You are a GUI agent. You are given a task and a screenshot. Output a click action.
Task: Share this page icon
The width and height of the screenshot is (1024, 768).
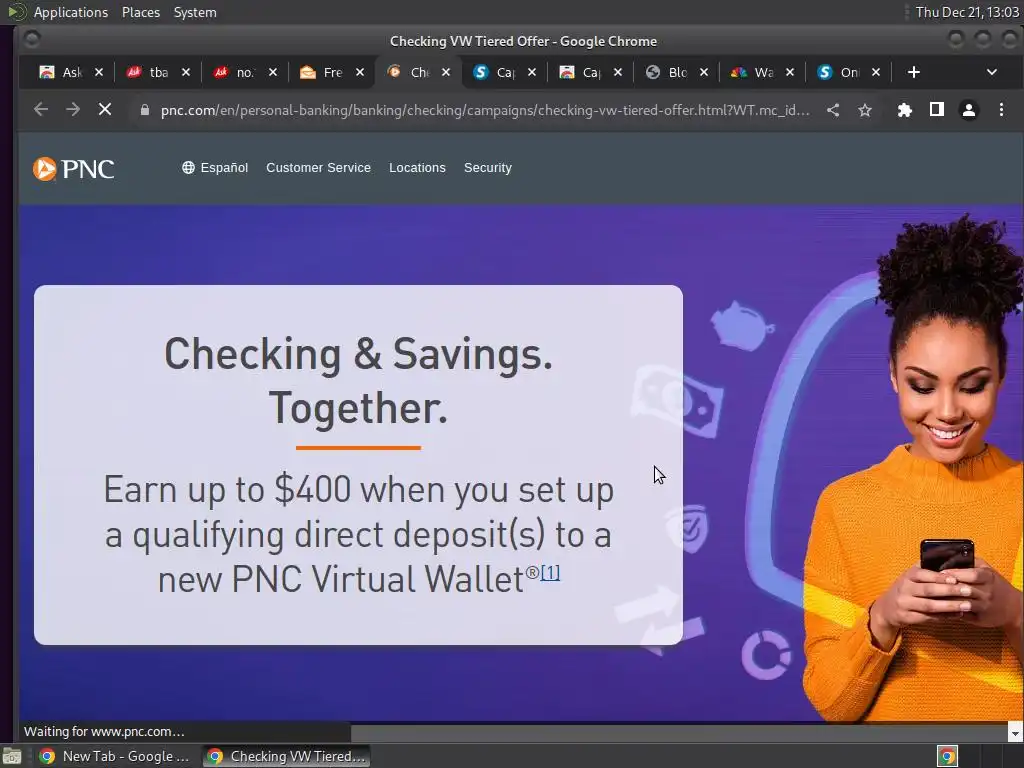coord(833,110)
